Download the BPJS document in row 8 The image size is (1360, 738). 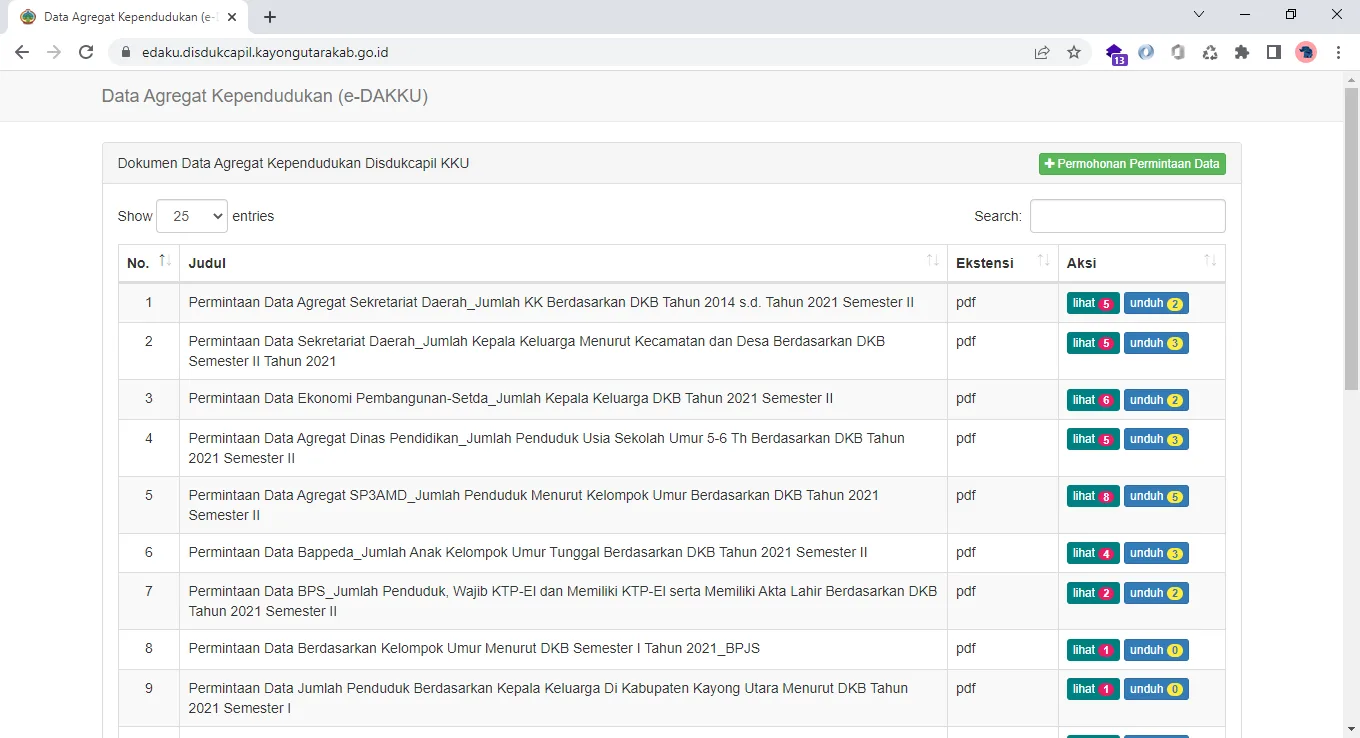[x=1156, y=650]
